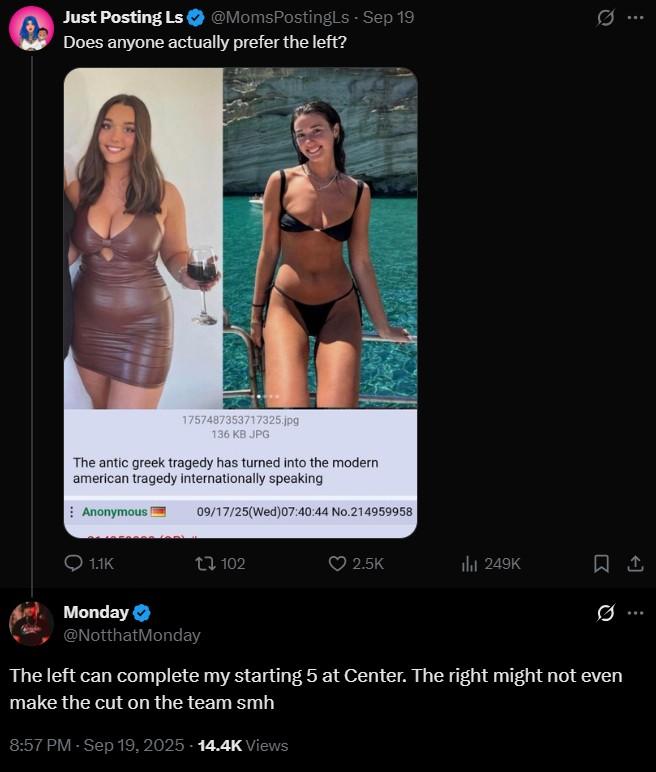The height and width of the screenshot is (772, 656).
Task: Click the 14.4K Views count
Action: point(243,745)
